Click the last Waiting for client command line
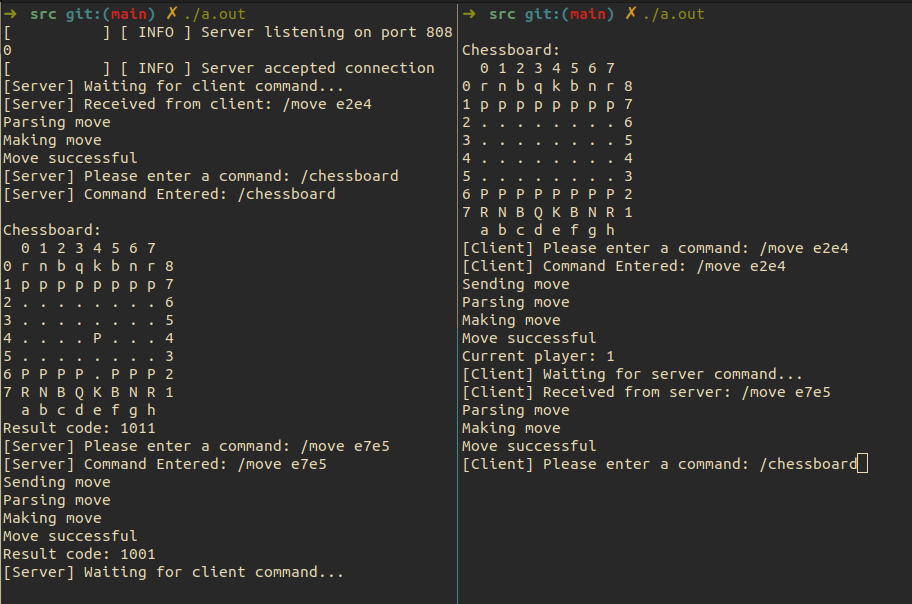Screen dimensions: 912x604 point(173,572)
